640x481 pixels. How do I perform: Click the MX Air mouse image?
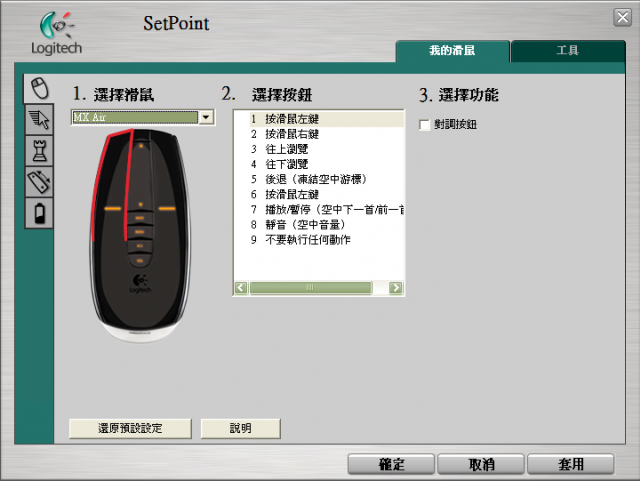[140, 235]
